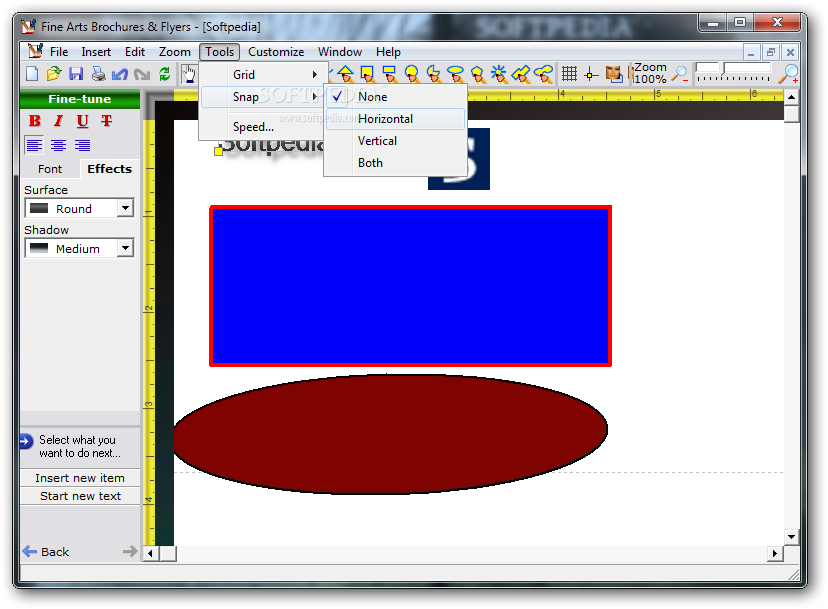Align text left
Screen dimensions: 828x609
click(x=34, y=145)
